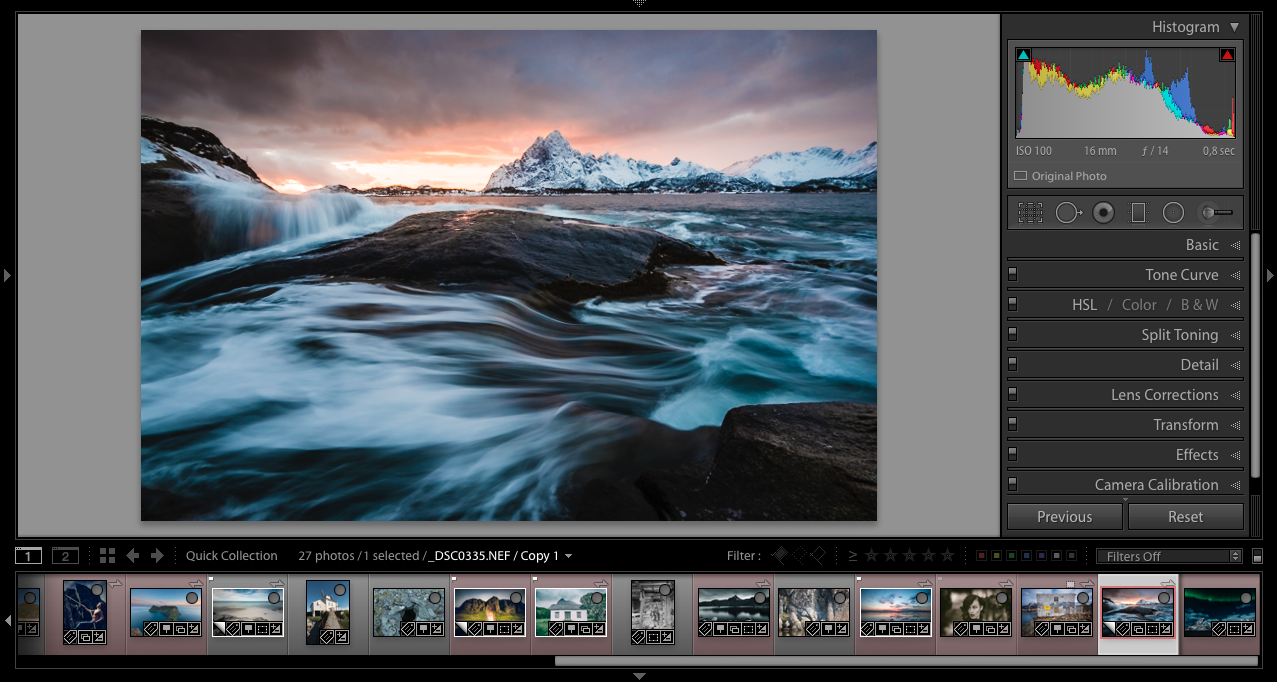Image resolution: width=1277 pixels, height=682 pixels.
Task: Toggle shadow clipping indicator in histogram
Action: [1023, 55]
